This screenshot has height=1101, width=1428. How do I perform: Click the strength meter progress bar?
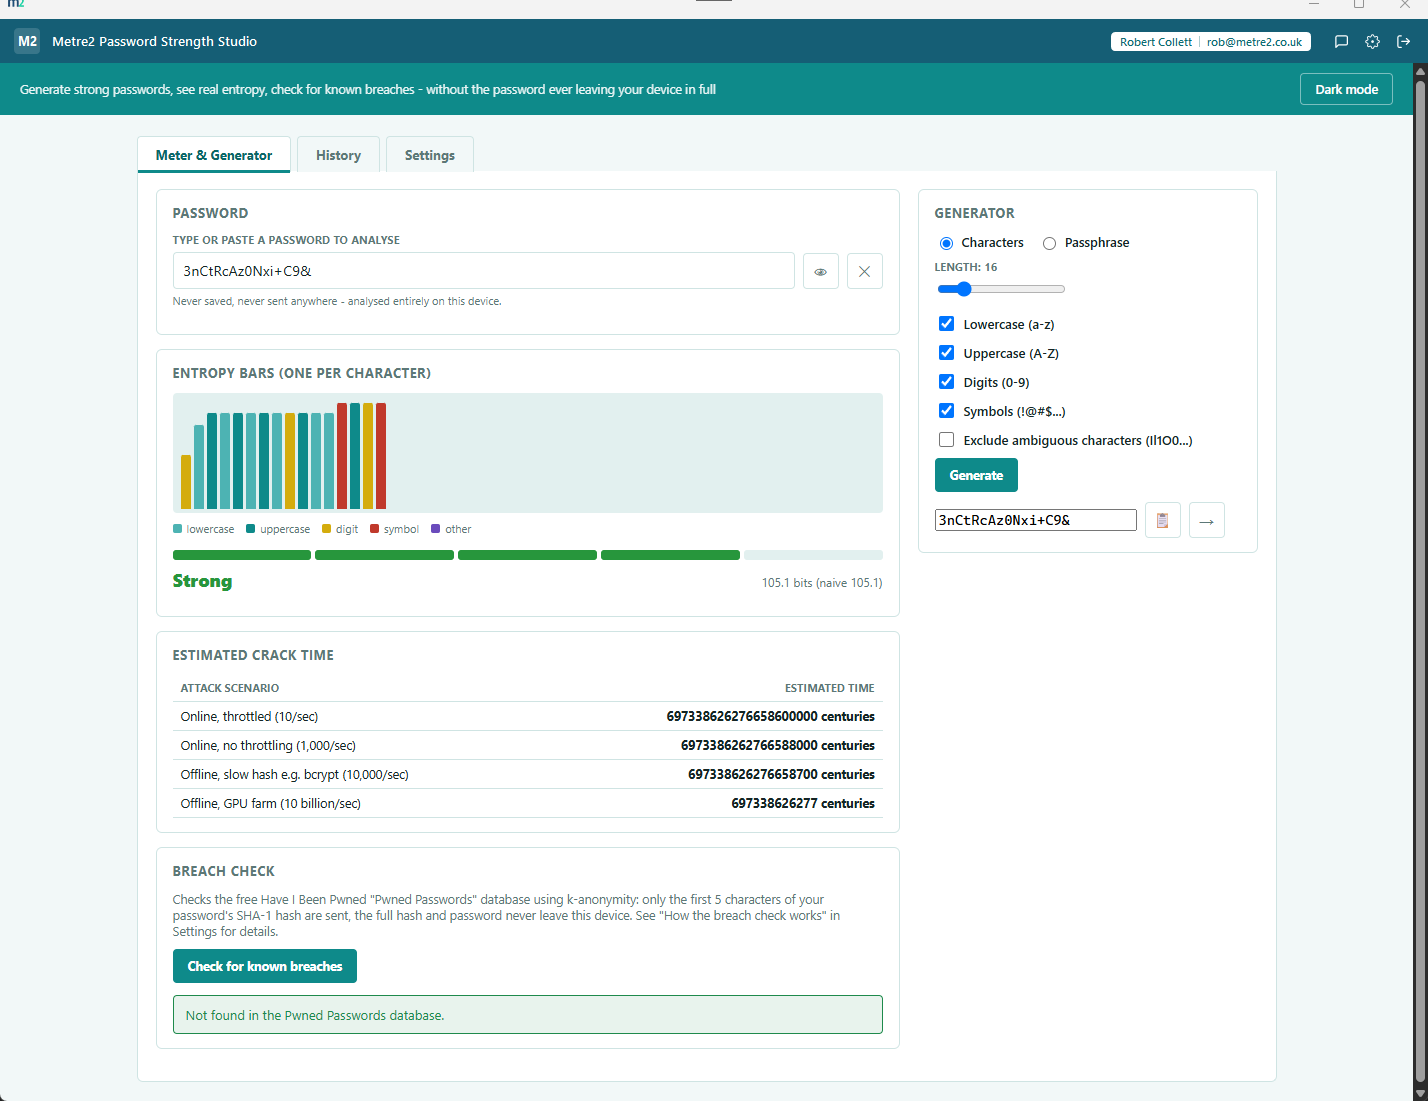[x=528, y=555]
